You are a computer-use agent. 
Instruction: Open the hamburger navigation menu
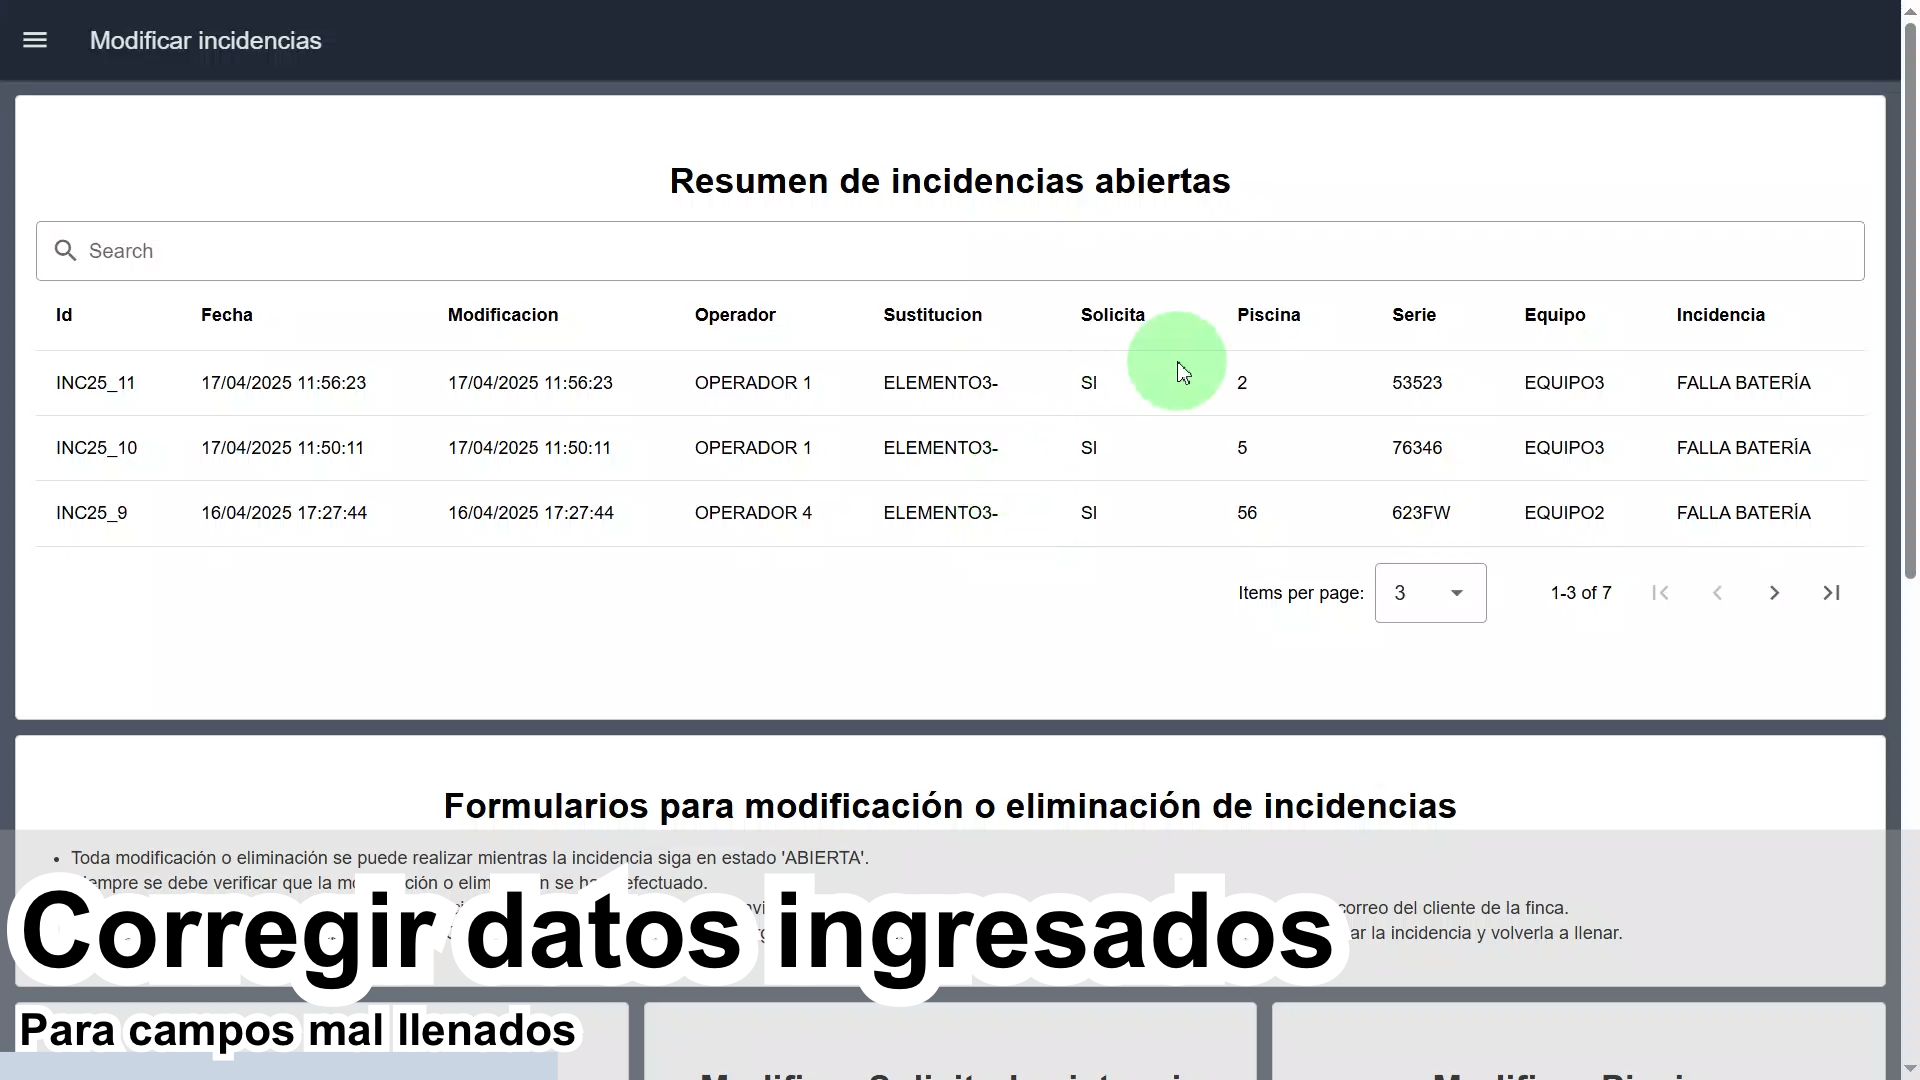pos(35,40)
